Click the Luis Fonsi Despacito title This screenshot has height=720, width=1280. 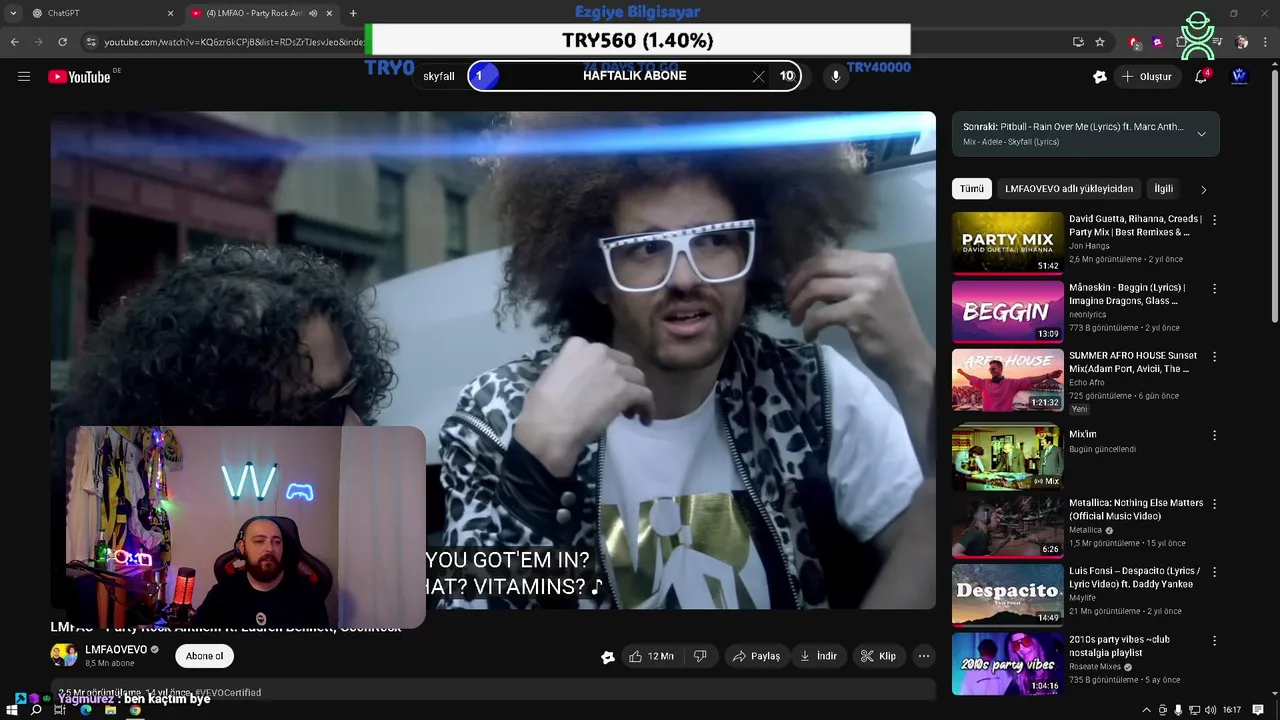tap(1134, 577)
